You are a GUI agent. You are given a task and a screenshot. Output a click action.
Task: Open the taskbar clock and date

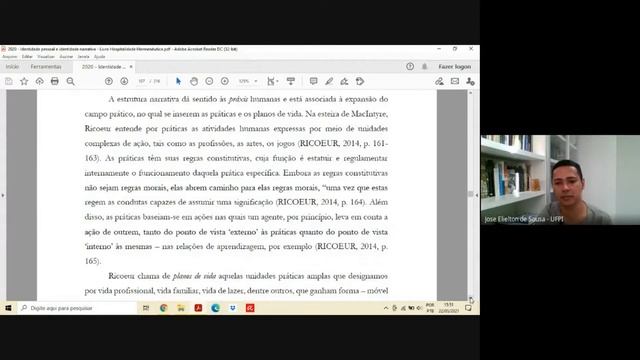pyautogui.click(x=449, y=308)
